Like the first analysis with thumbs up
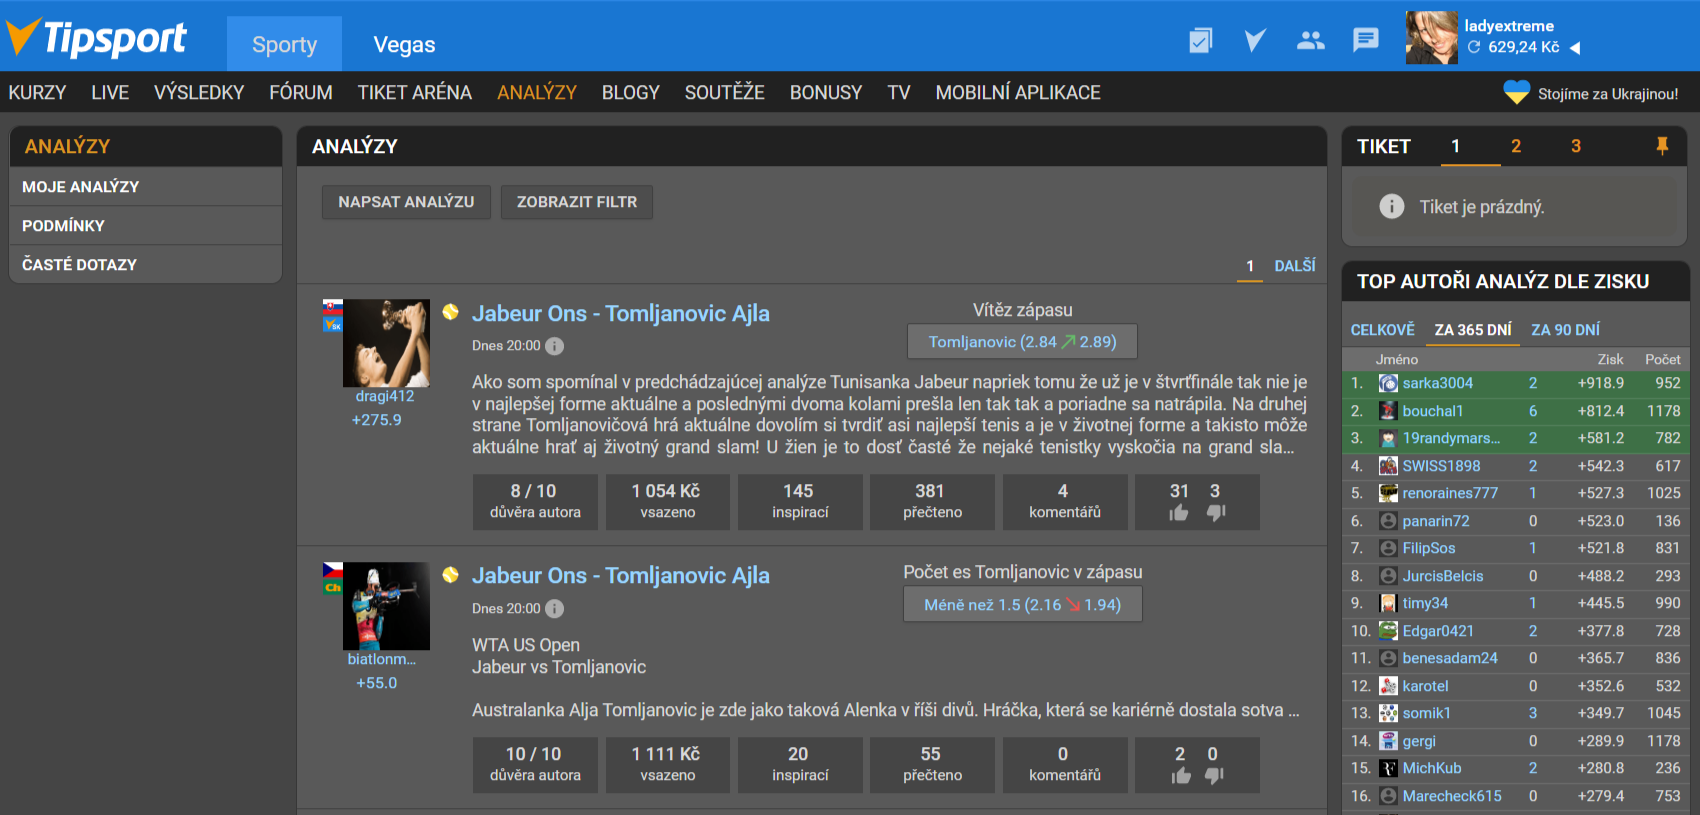 (x=1179, y=512)
